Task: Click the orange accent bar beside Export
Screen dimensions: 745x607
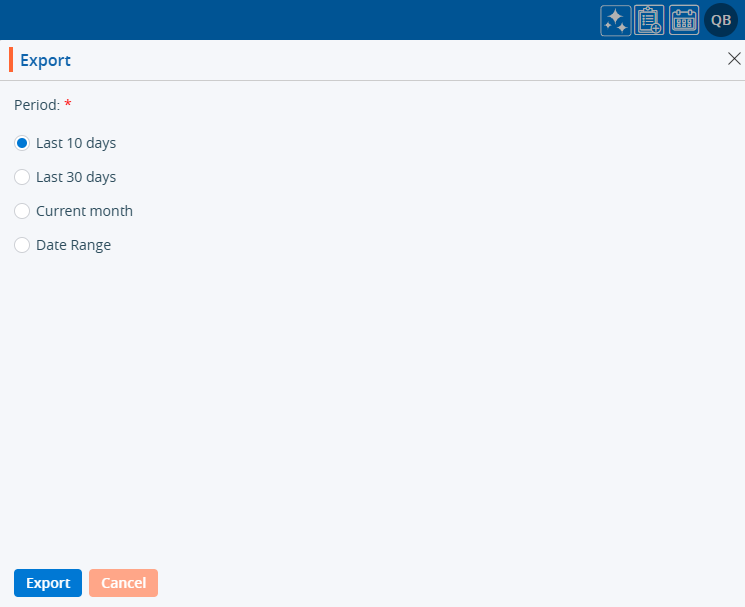Action: tap(11, 60)
